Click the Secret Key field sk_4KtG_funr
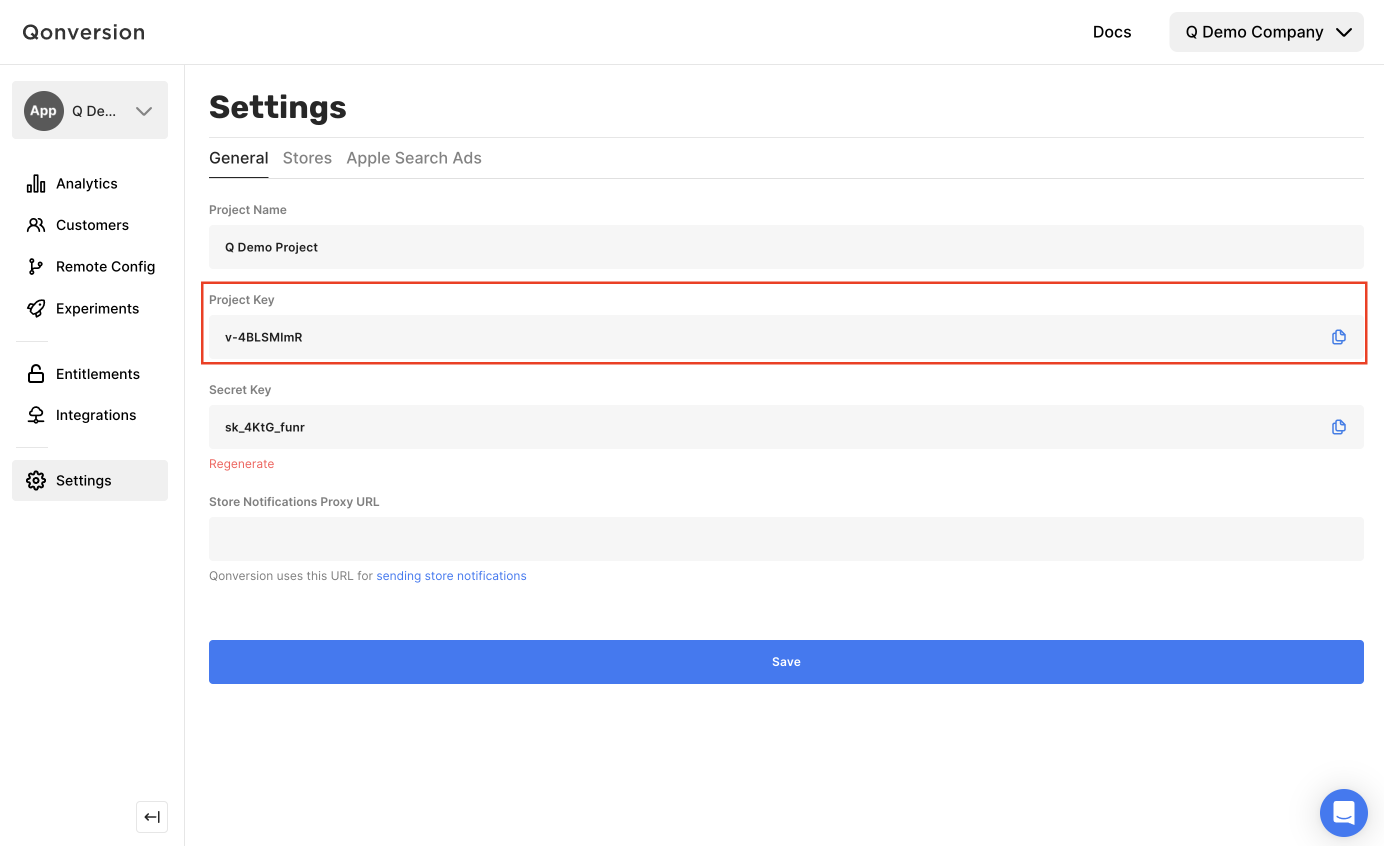Viewport: 1384px width, 846px height. click(x=786, y=427)
